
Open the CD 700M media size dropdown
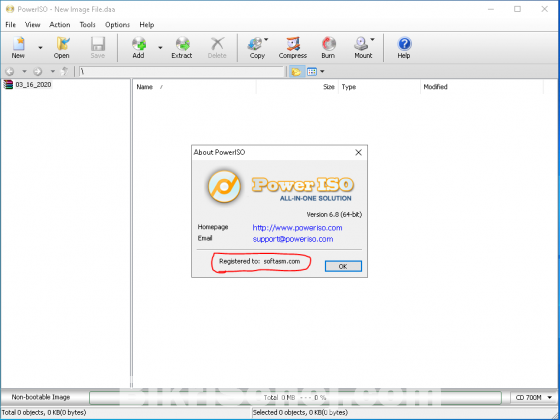534,397
